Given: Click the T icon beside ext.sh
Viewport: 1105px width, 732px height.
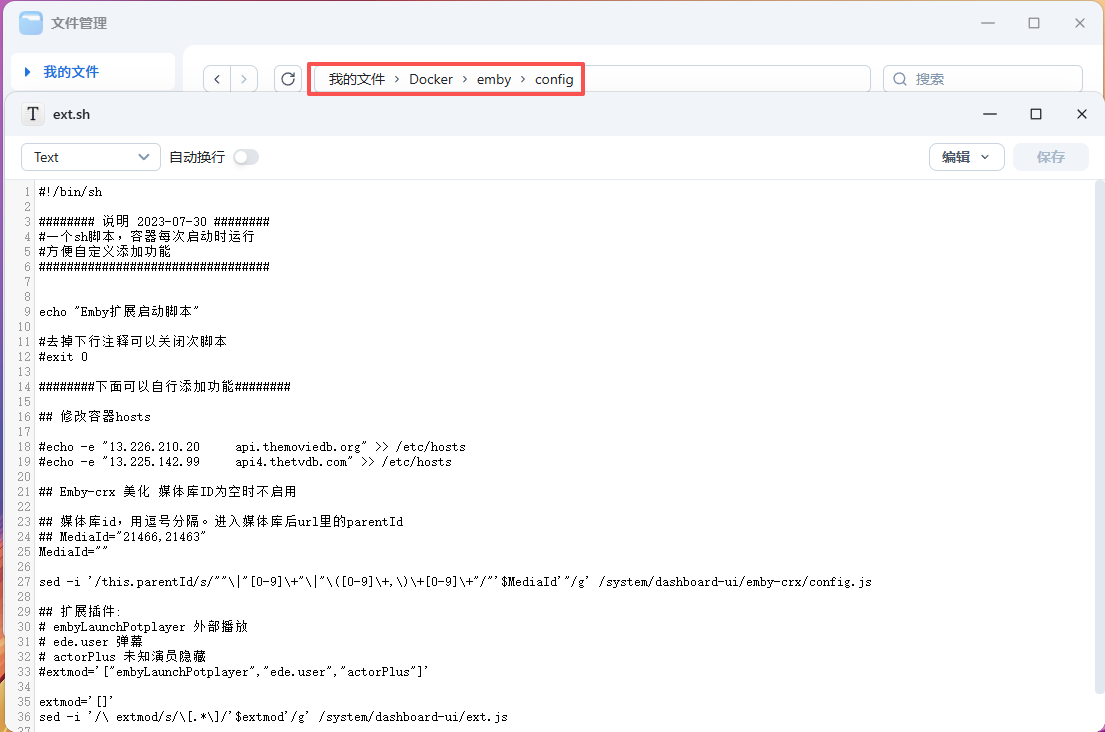Looking at the screenshot, I should pyautogui.click(x=33, y=114).
